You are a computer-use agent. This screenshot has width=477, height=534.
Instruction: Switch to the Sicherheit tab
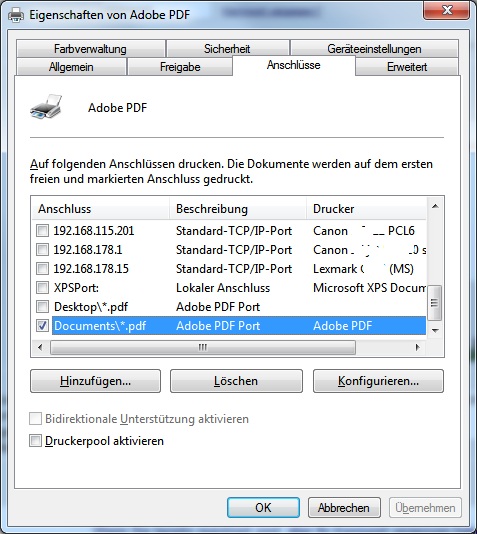tap(227, 49)
